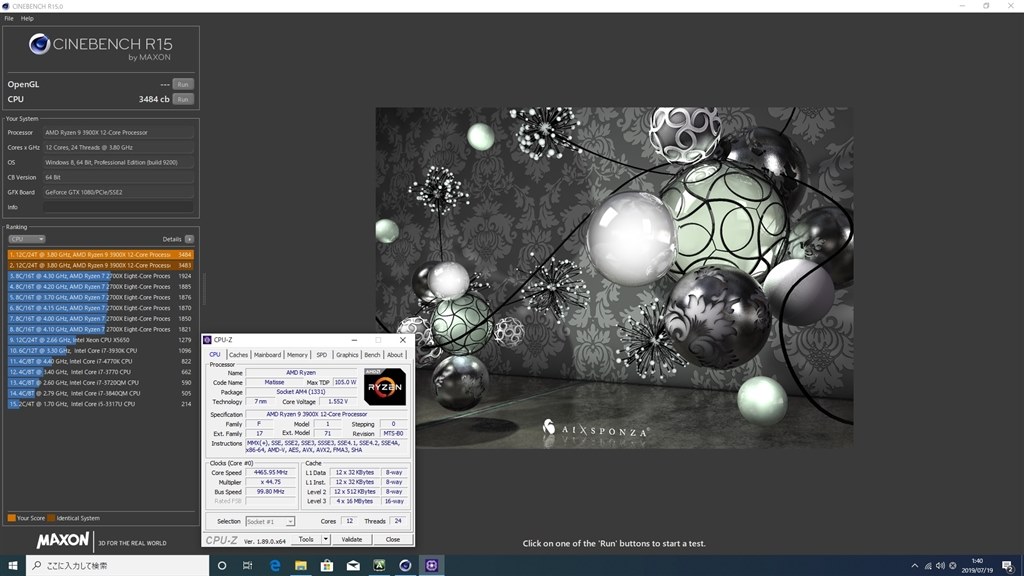Viewport: 1024px width, 576px height.
Task: Switch to the SPD tab in CPU-Z
Action: tap(323, 354)
